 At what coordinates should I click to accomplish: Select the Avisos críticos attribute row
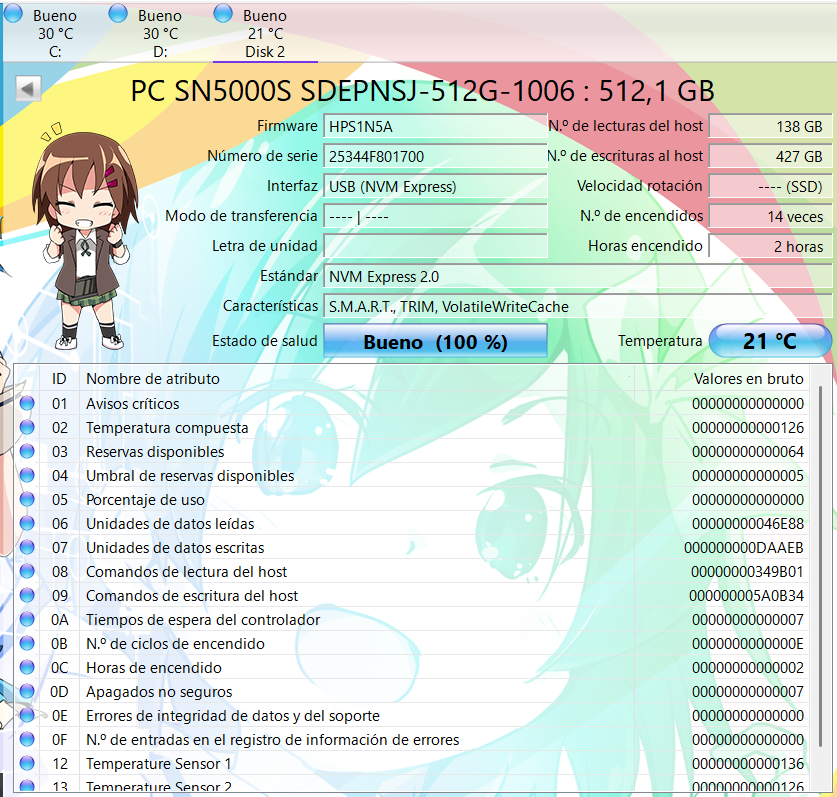(x=412, y=404)
